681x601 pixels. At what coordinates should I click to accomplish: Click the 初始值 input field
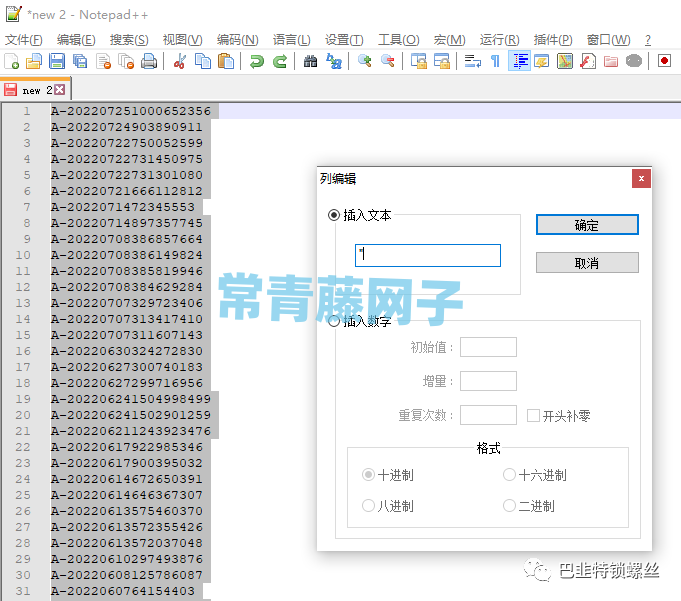tap(488, 347)
